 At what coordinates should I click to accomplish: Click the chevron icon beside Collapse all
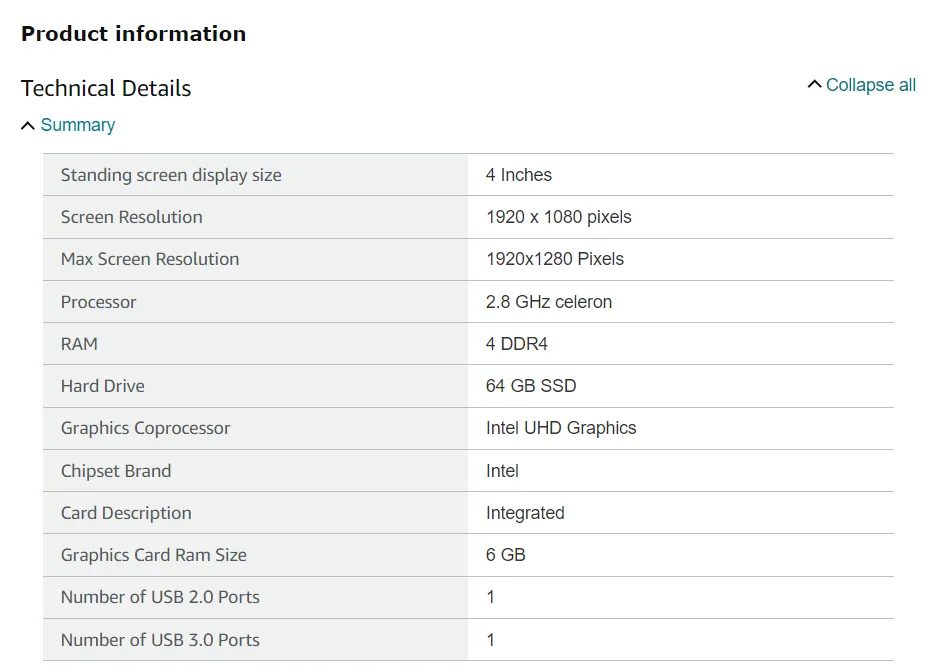pos(814,84)
